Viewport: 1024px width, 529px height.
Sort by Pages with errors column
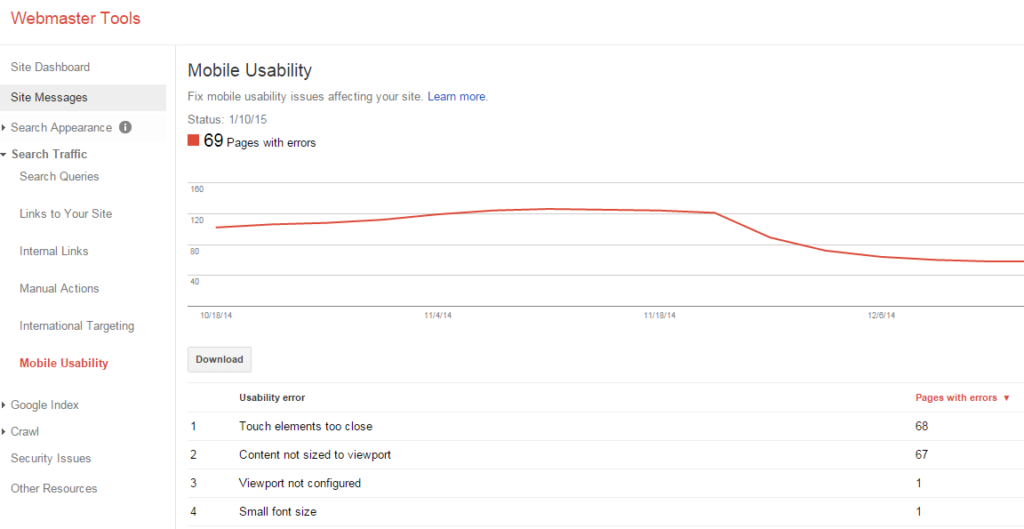pos(963,398)
